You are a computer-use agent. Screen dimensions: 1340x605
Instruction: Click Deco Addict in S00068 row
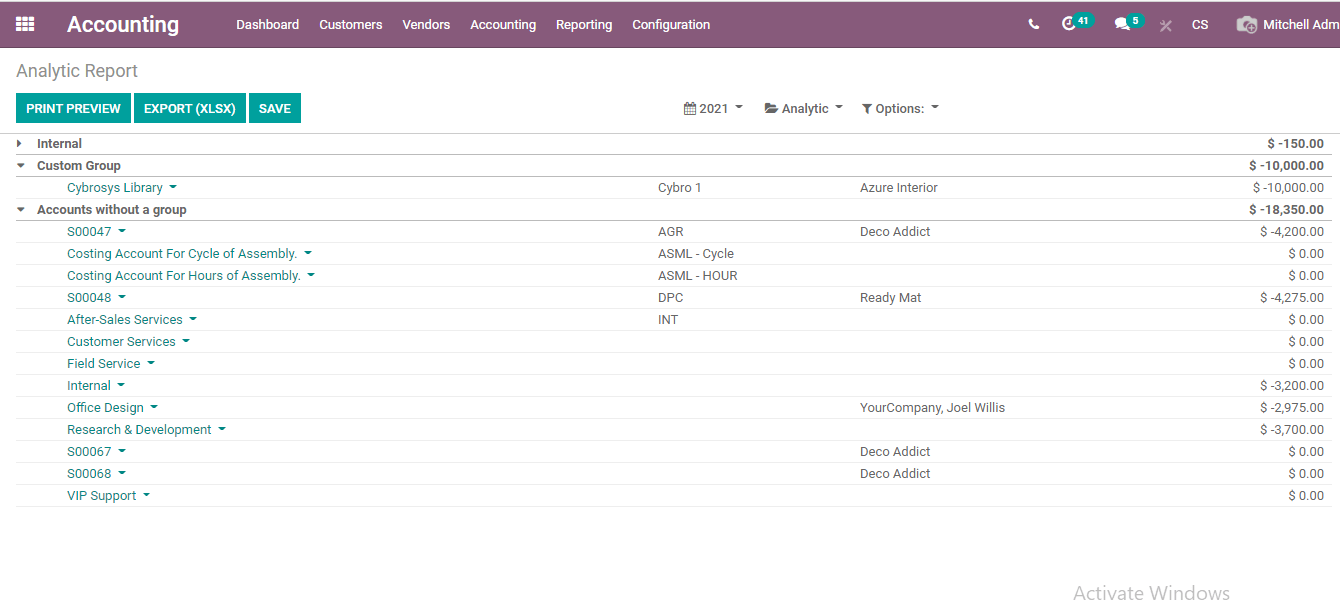[x=895, y=474]
